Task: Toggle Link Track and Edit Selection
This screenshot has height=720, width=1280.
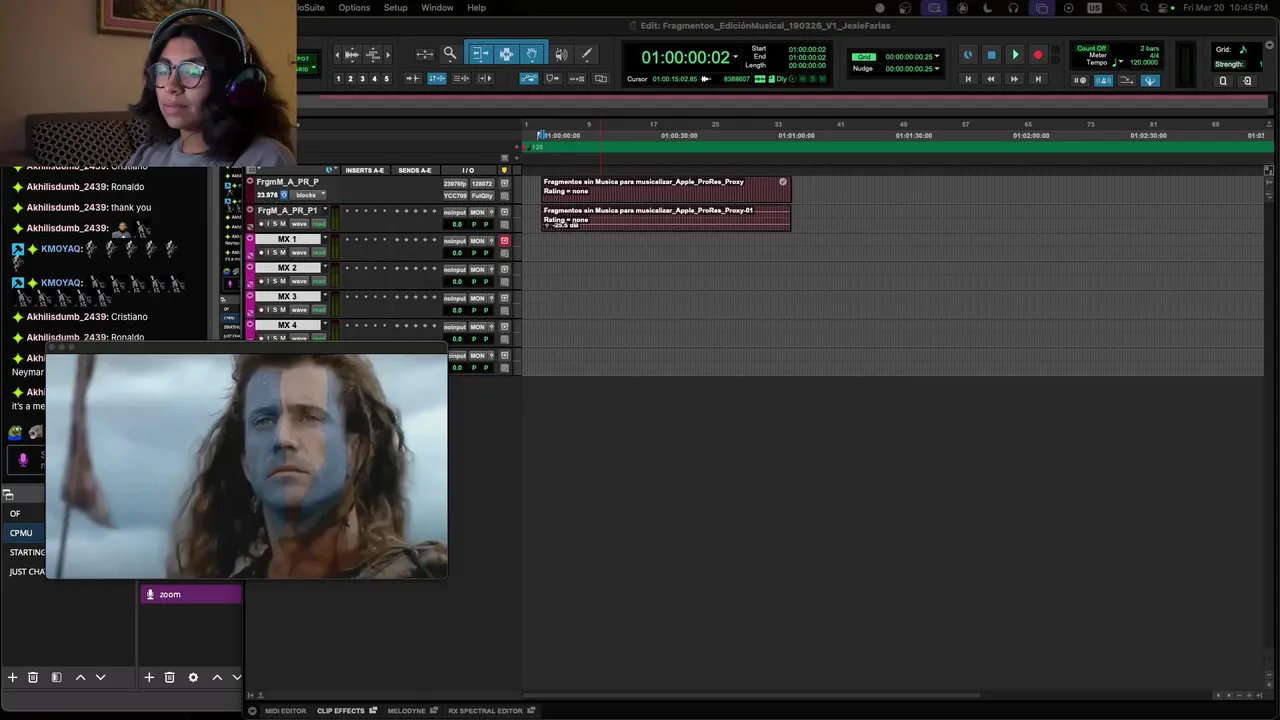Action: click(x=461, y=78)
